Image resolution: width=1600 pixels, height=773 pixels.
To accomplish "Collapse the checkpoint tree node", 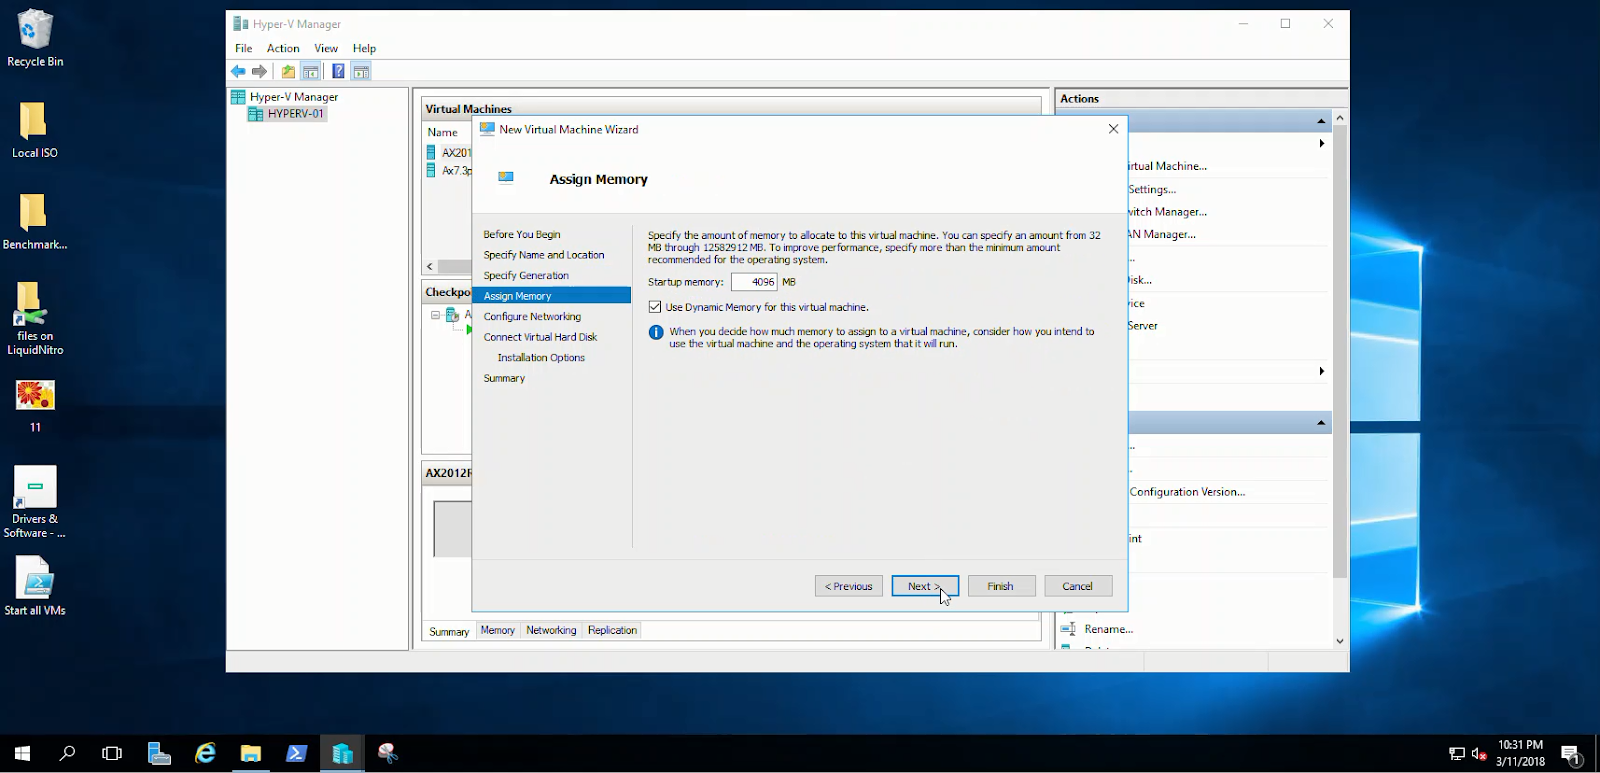I will (x=435, y=315).
